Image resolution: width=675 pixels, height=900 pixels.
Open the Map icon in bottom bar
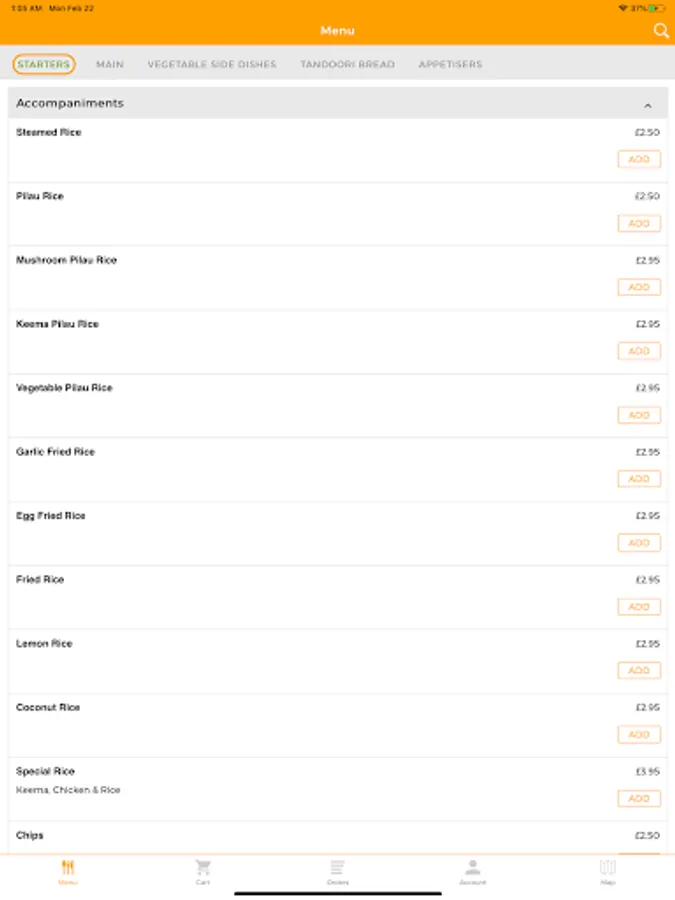click(x=608, y=868)
